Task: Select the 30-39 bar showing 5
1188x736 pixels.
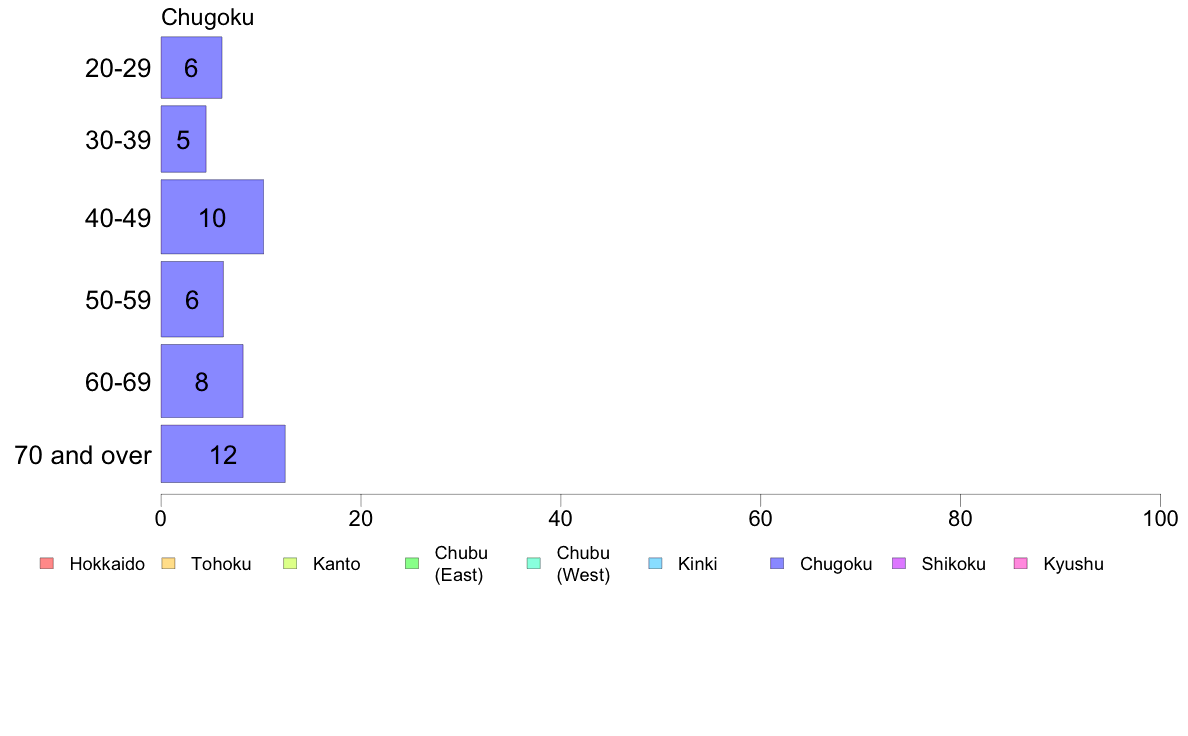Action: click(x=183, y=139)
